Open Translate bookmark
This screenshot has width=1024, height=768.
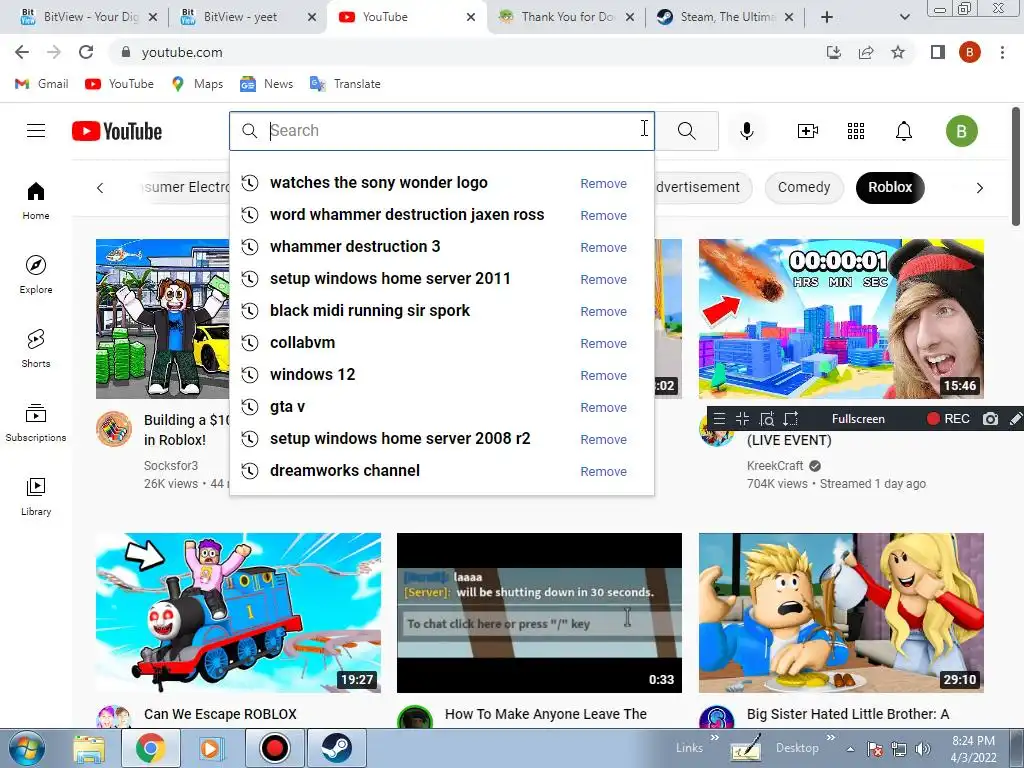click(x=345, y=84)
